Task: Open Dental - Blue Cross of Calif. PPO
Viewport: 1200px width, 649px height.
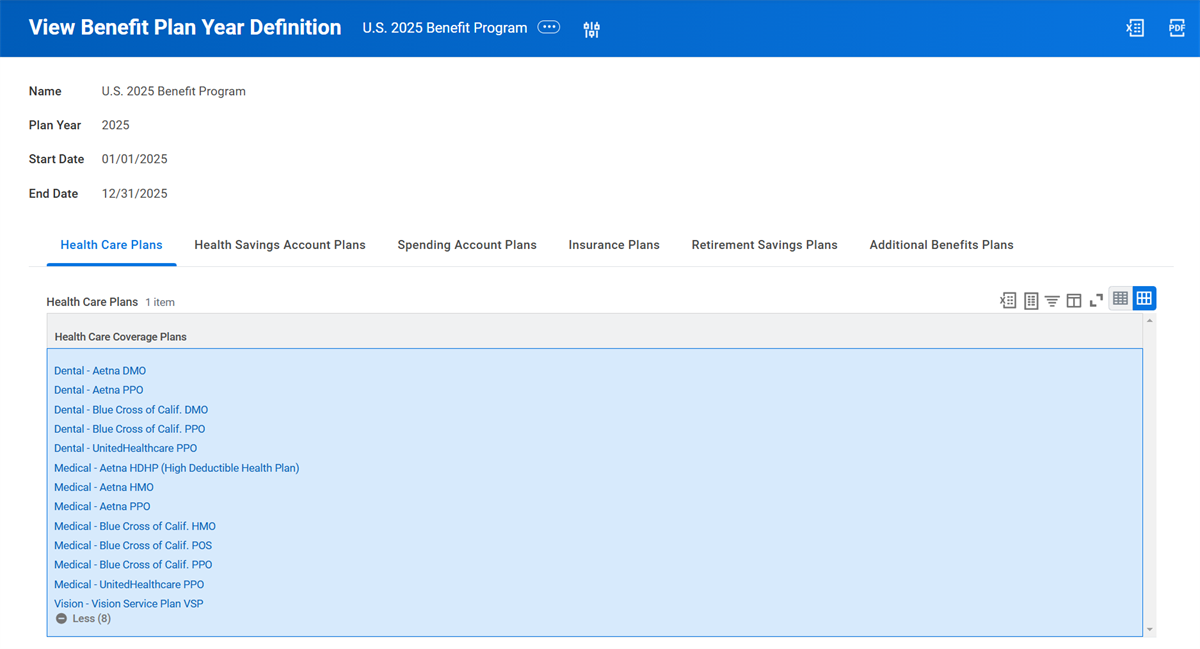Action: [130, 429]
